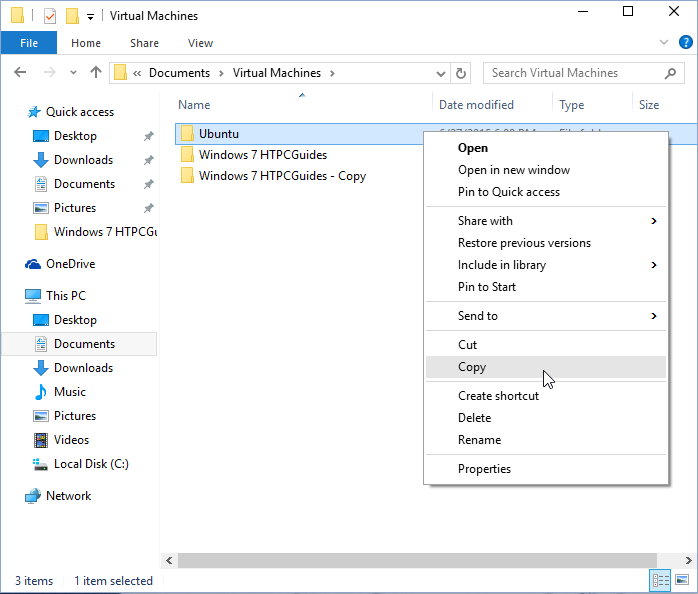The image size is (698, 594).
Task: Select Rename in the context menu
Action: point(479,440)
